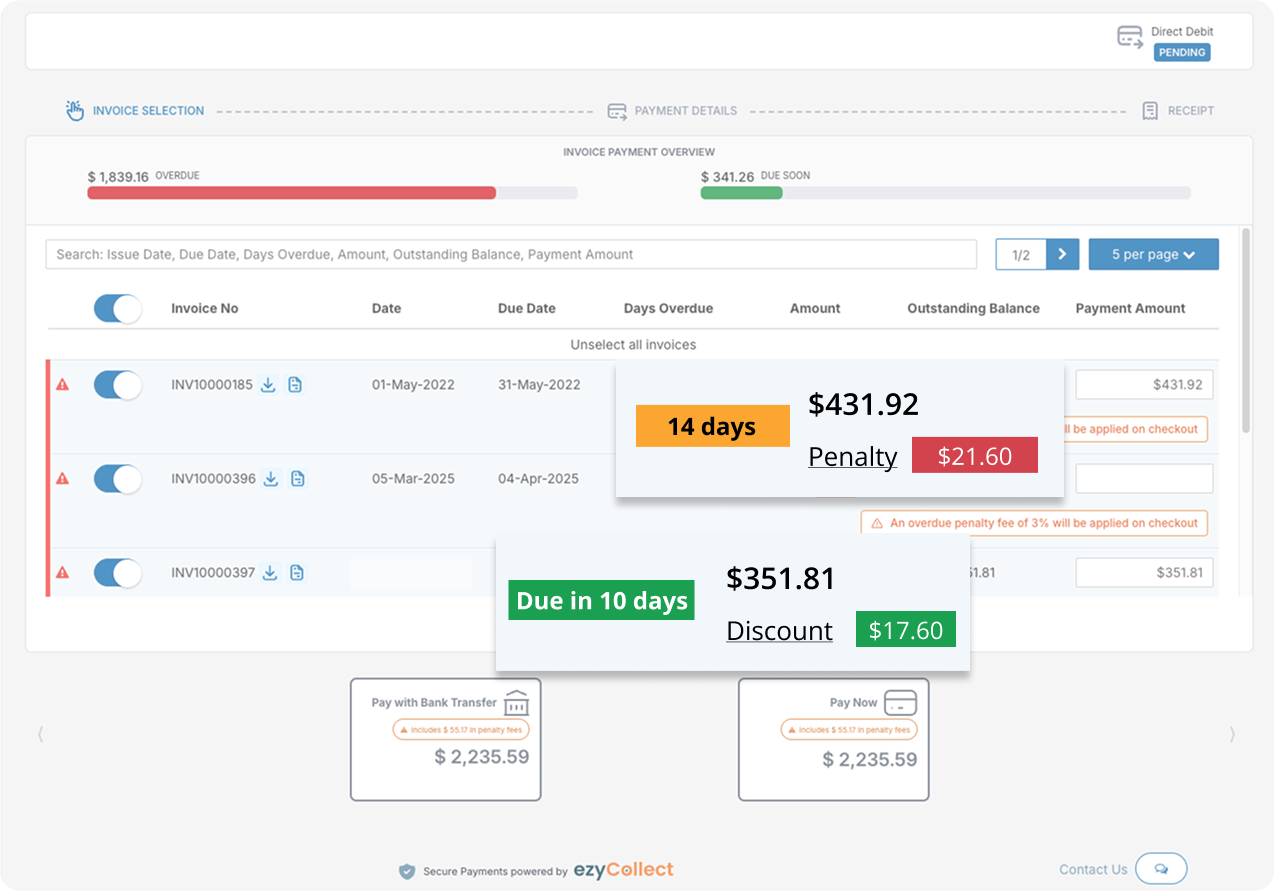Go to next page of invoices

coord(1062,254)
